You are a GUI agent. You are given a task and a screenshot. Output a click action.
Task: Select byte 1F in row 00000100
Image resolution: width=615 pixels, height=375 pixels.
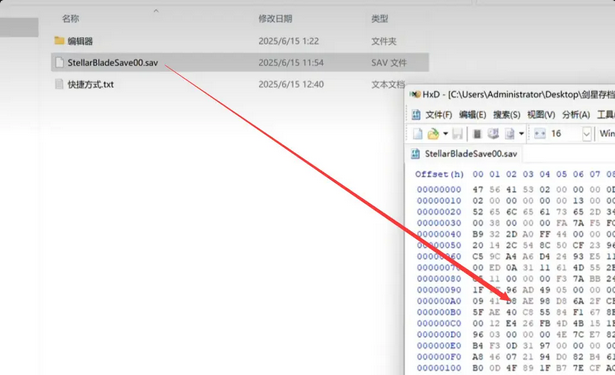click(545, 368)
